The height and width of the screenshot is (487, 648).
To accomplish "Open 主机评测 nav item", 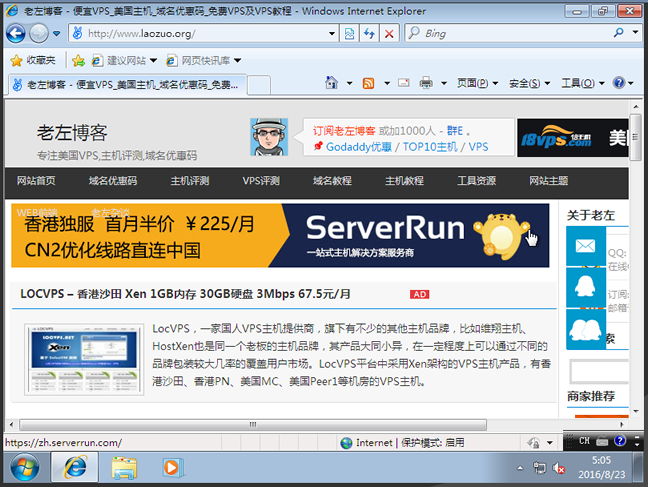I will pyautogui.click(x=190, y=181).
